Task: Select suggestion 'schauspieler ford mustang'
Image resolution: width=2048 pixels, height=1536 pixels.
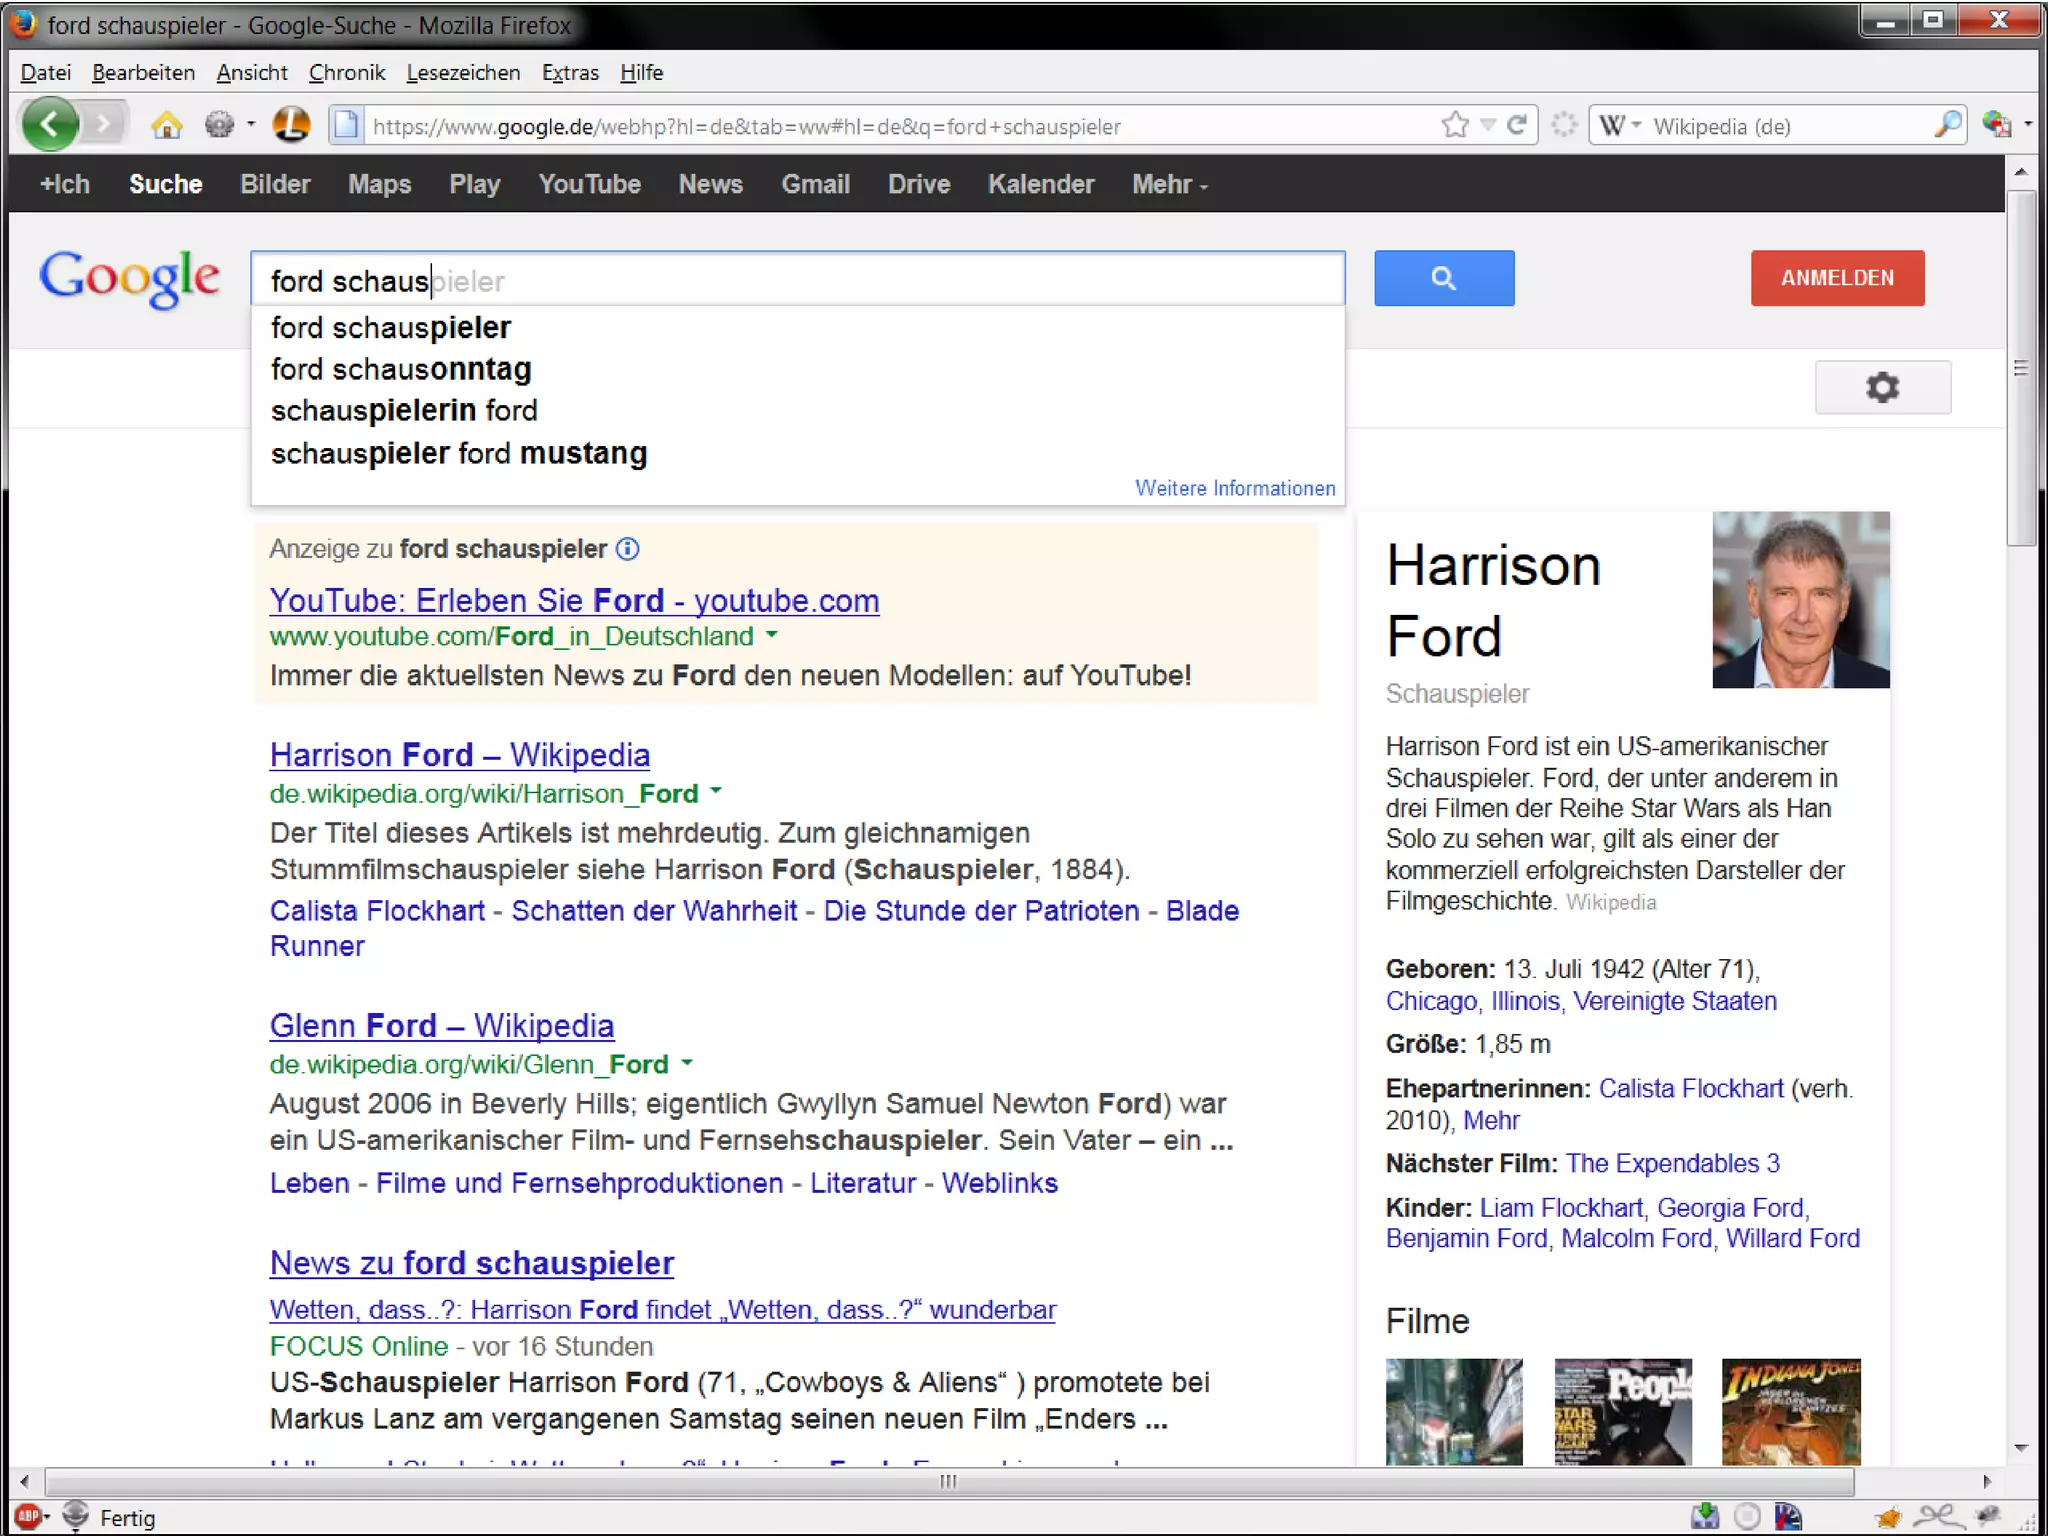Action: coord(459,454)
